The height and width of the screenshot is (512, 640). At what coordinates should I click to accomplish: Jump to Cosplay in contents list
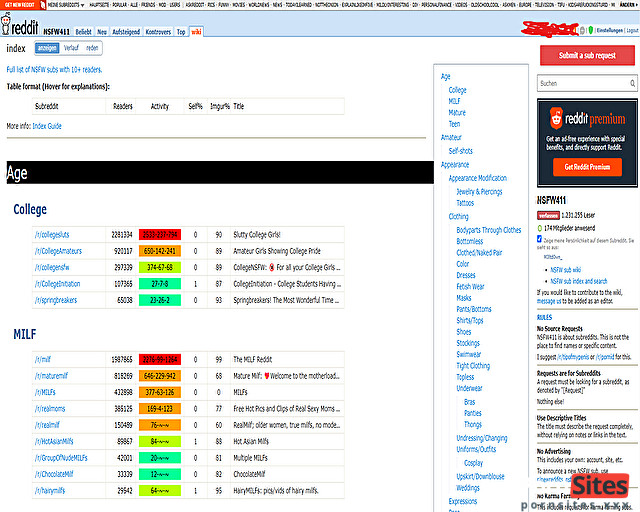(x=473, y=463)
